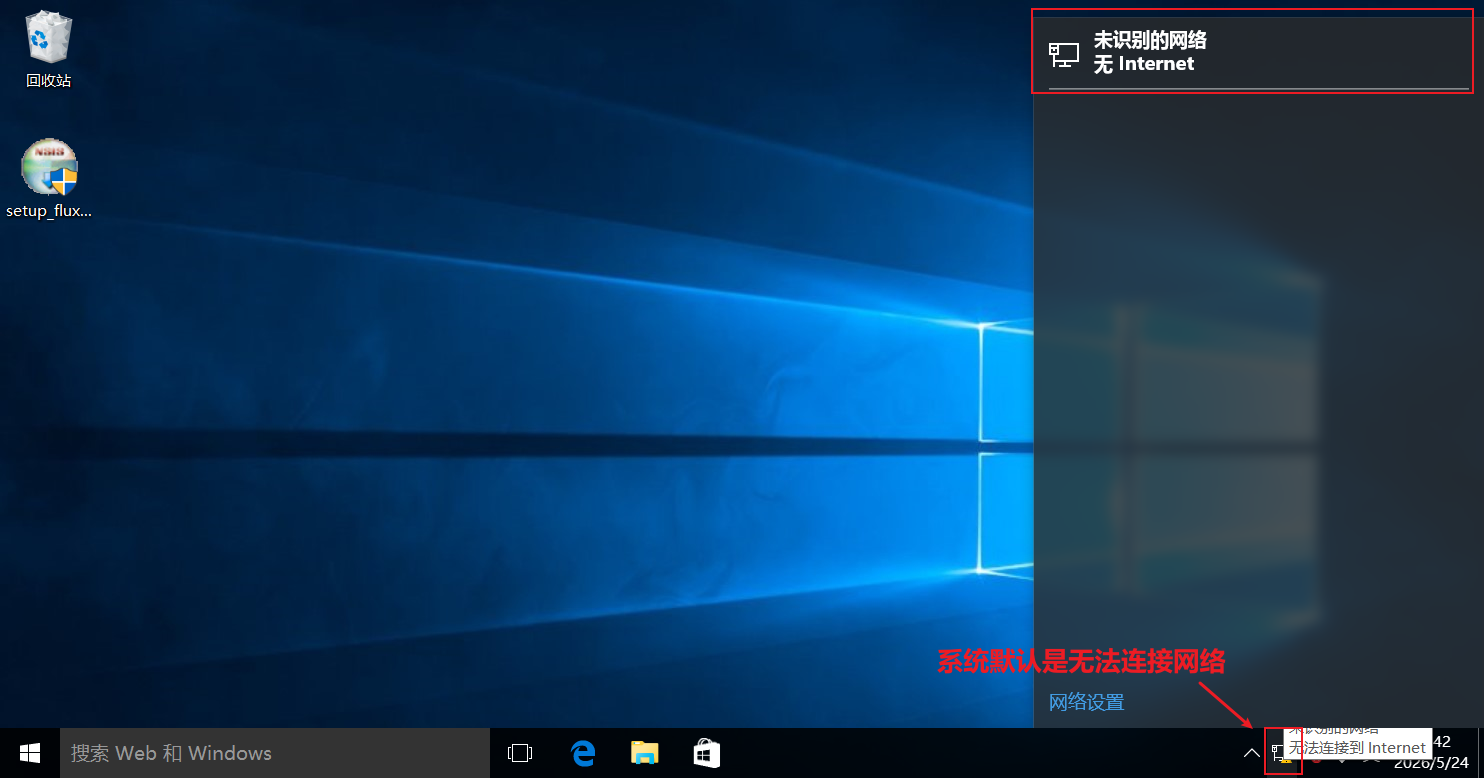
Task: Select the Recycle Bin desktop icon
Action: coord(49,36)
